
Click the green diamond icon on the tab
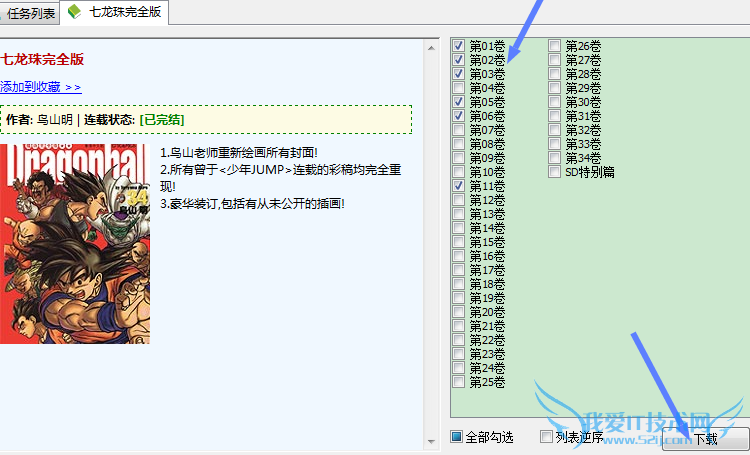click(74, 13)
